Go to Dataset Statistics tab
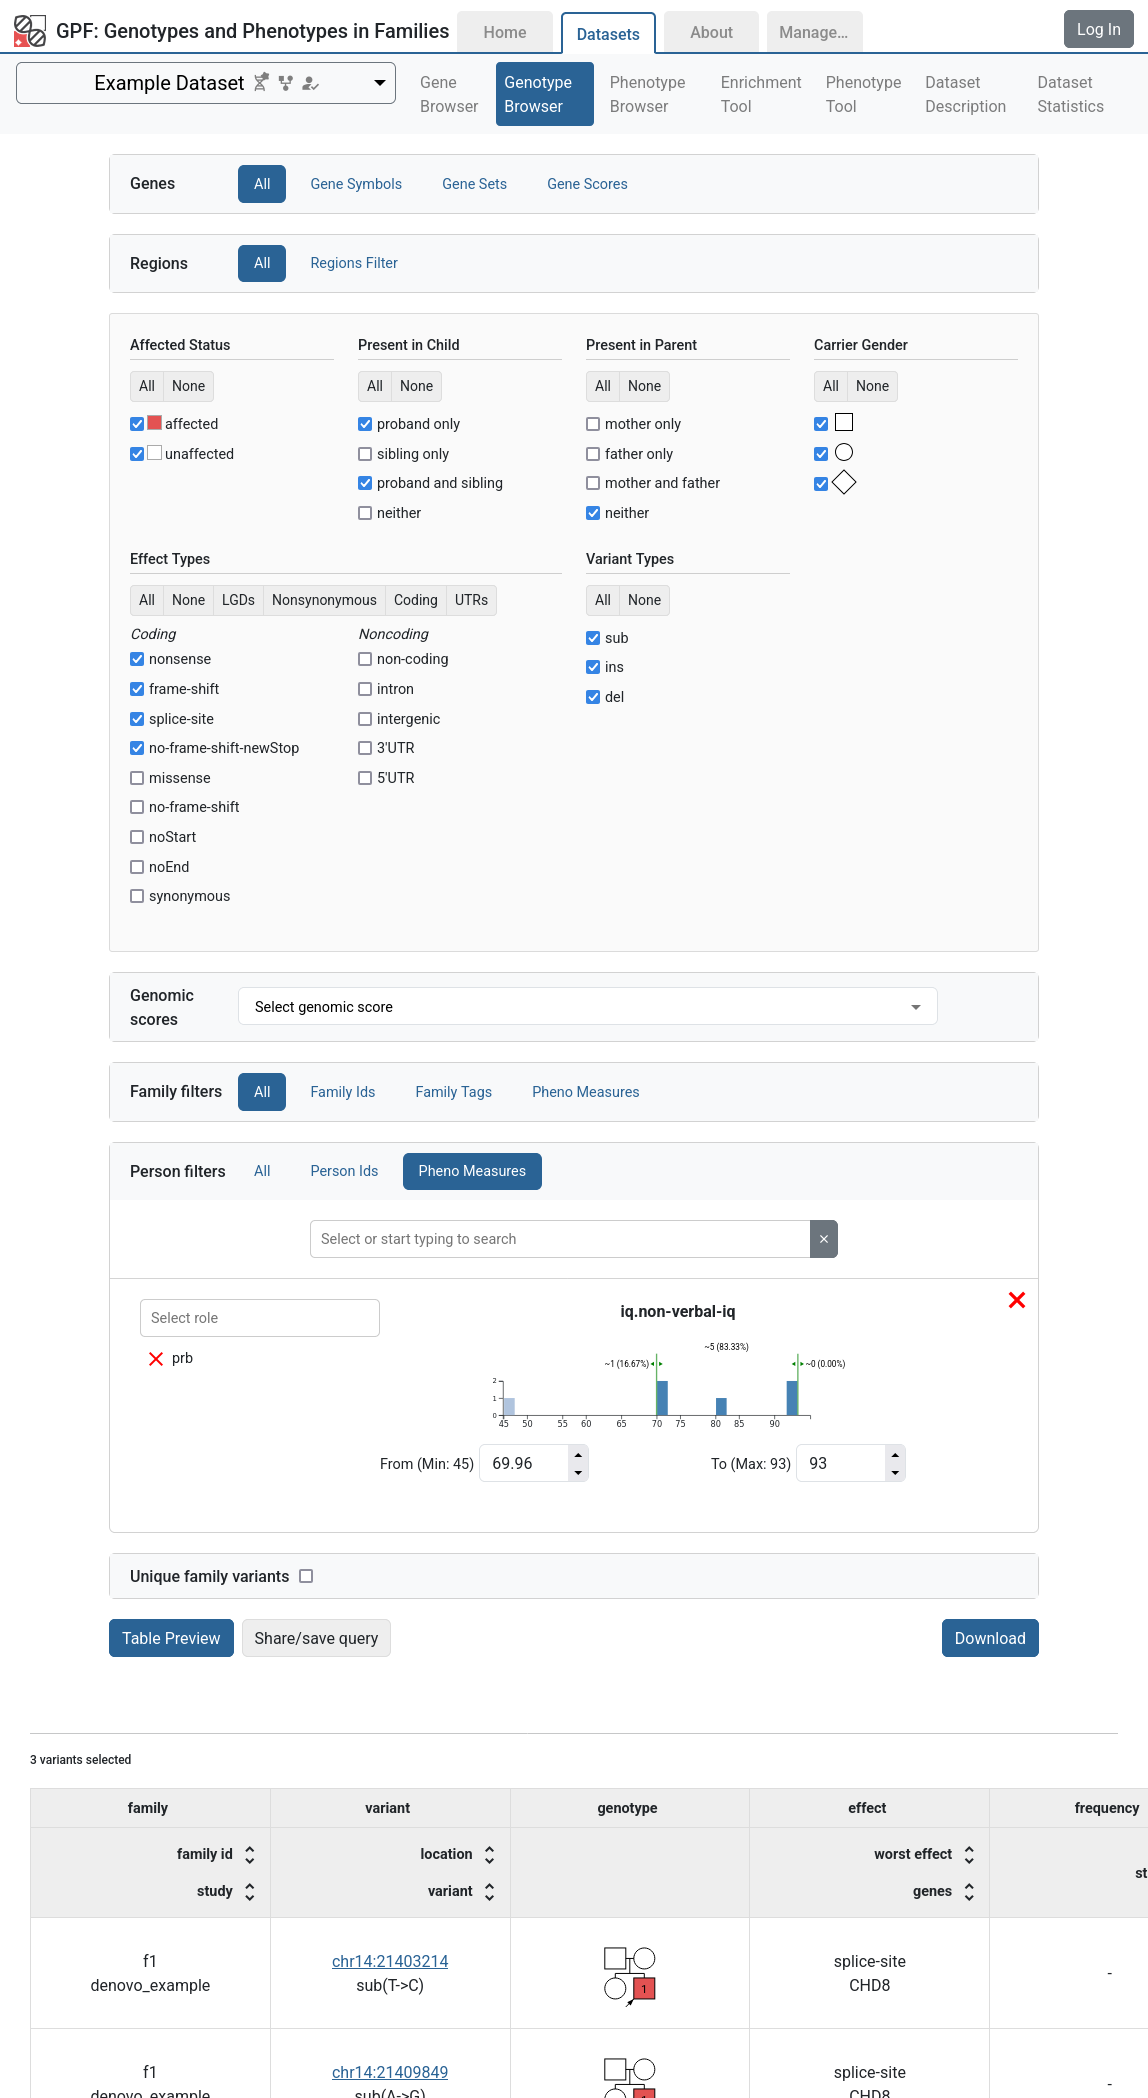The width and height of the screenshot is (1148, 2098). 1071,94
